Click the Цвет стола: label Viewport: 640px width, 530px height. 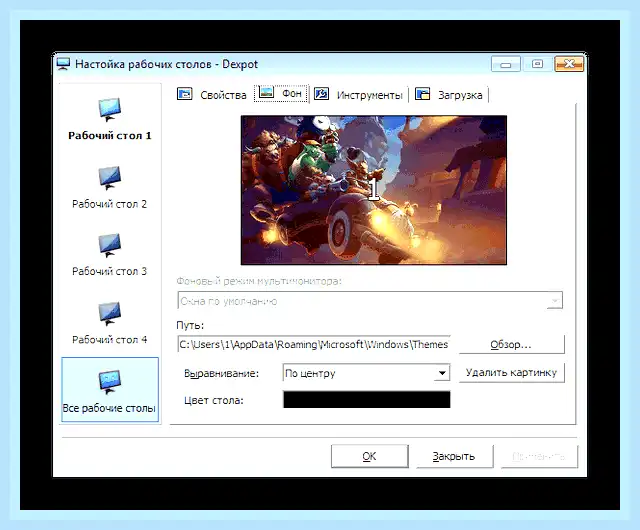coord(213,401)
